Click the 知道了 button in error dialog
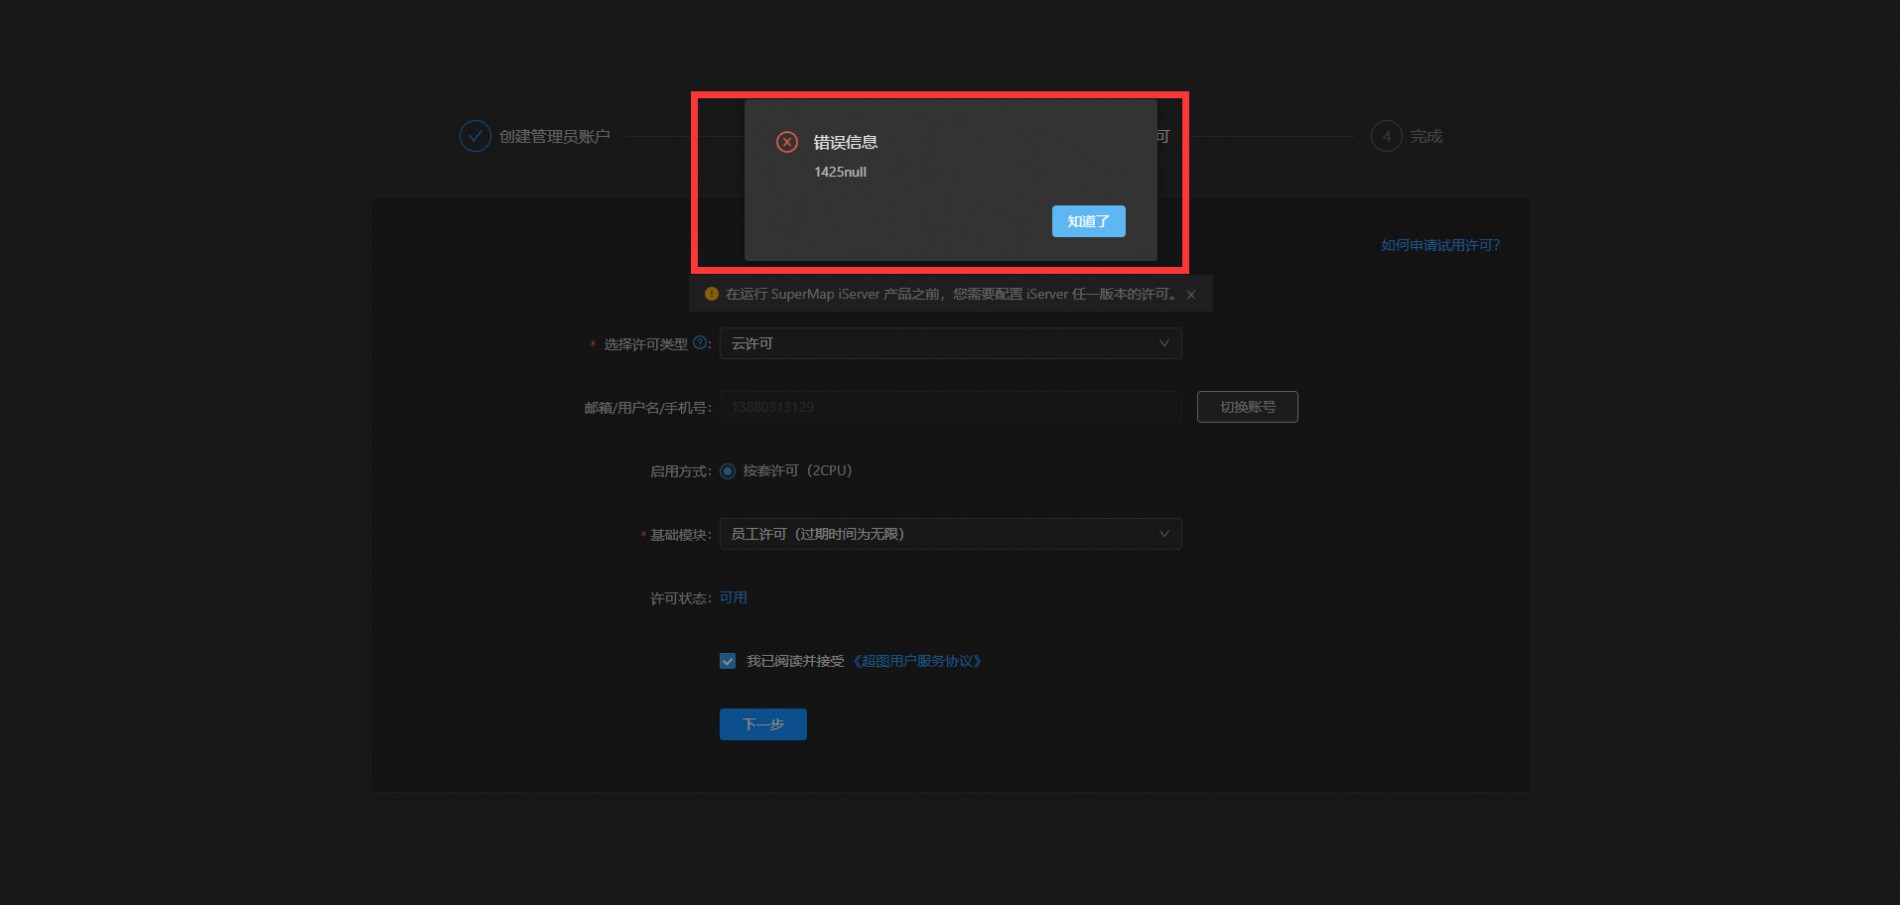The height and width of the screenshot is (905, 1900). click(1088, 221)
